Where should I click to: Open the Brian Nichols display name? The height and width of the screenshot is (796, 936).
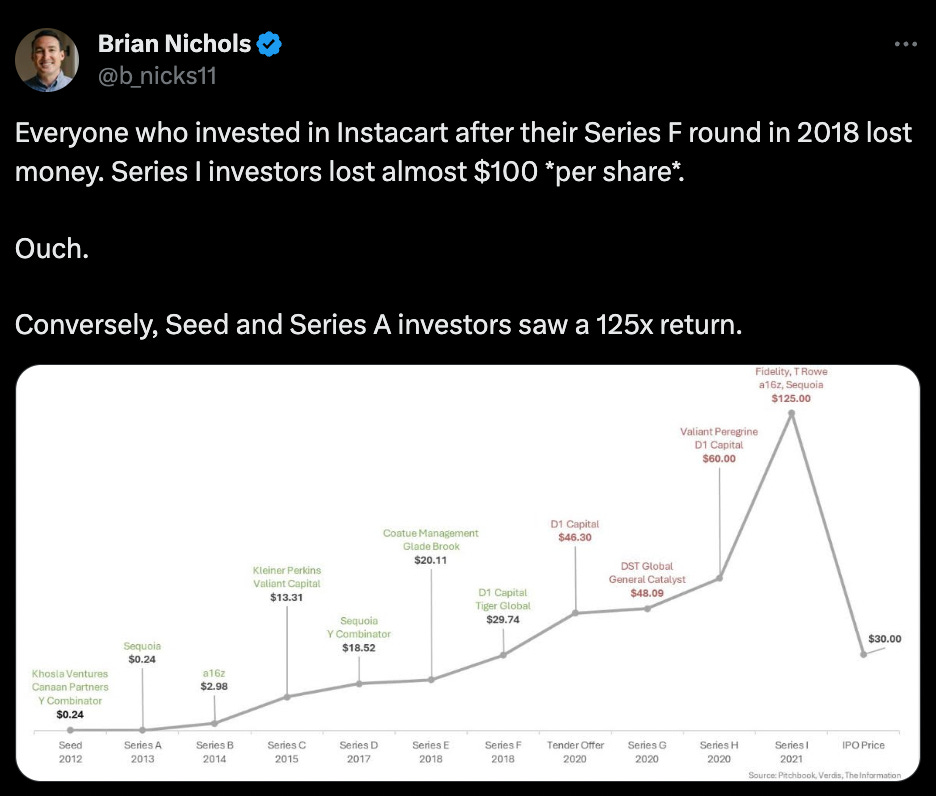click(174, 44)
